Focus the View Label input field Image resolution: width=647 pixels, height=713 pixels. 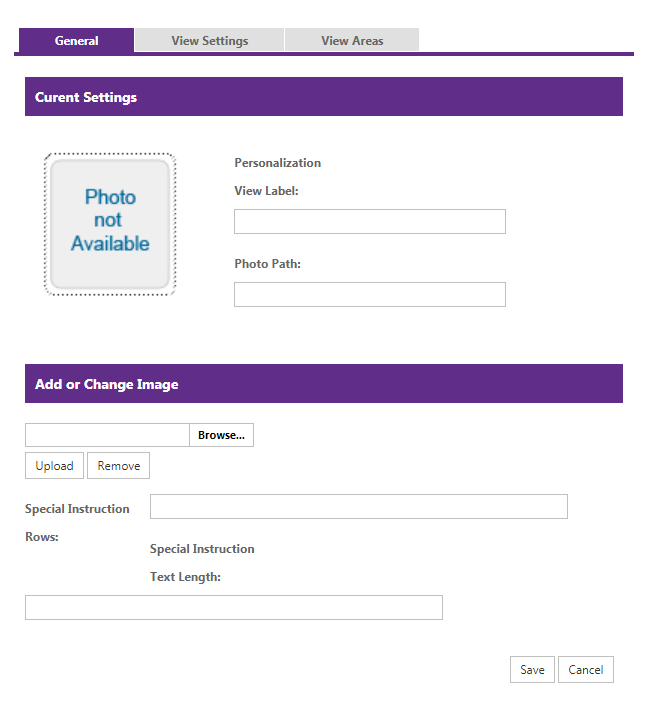tap(369, 222)
